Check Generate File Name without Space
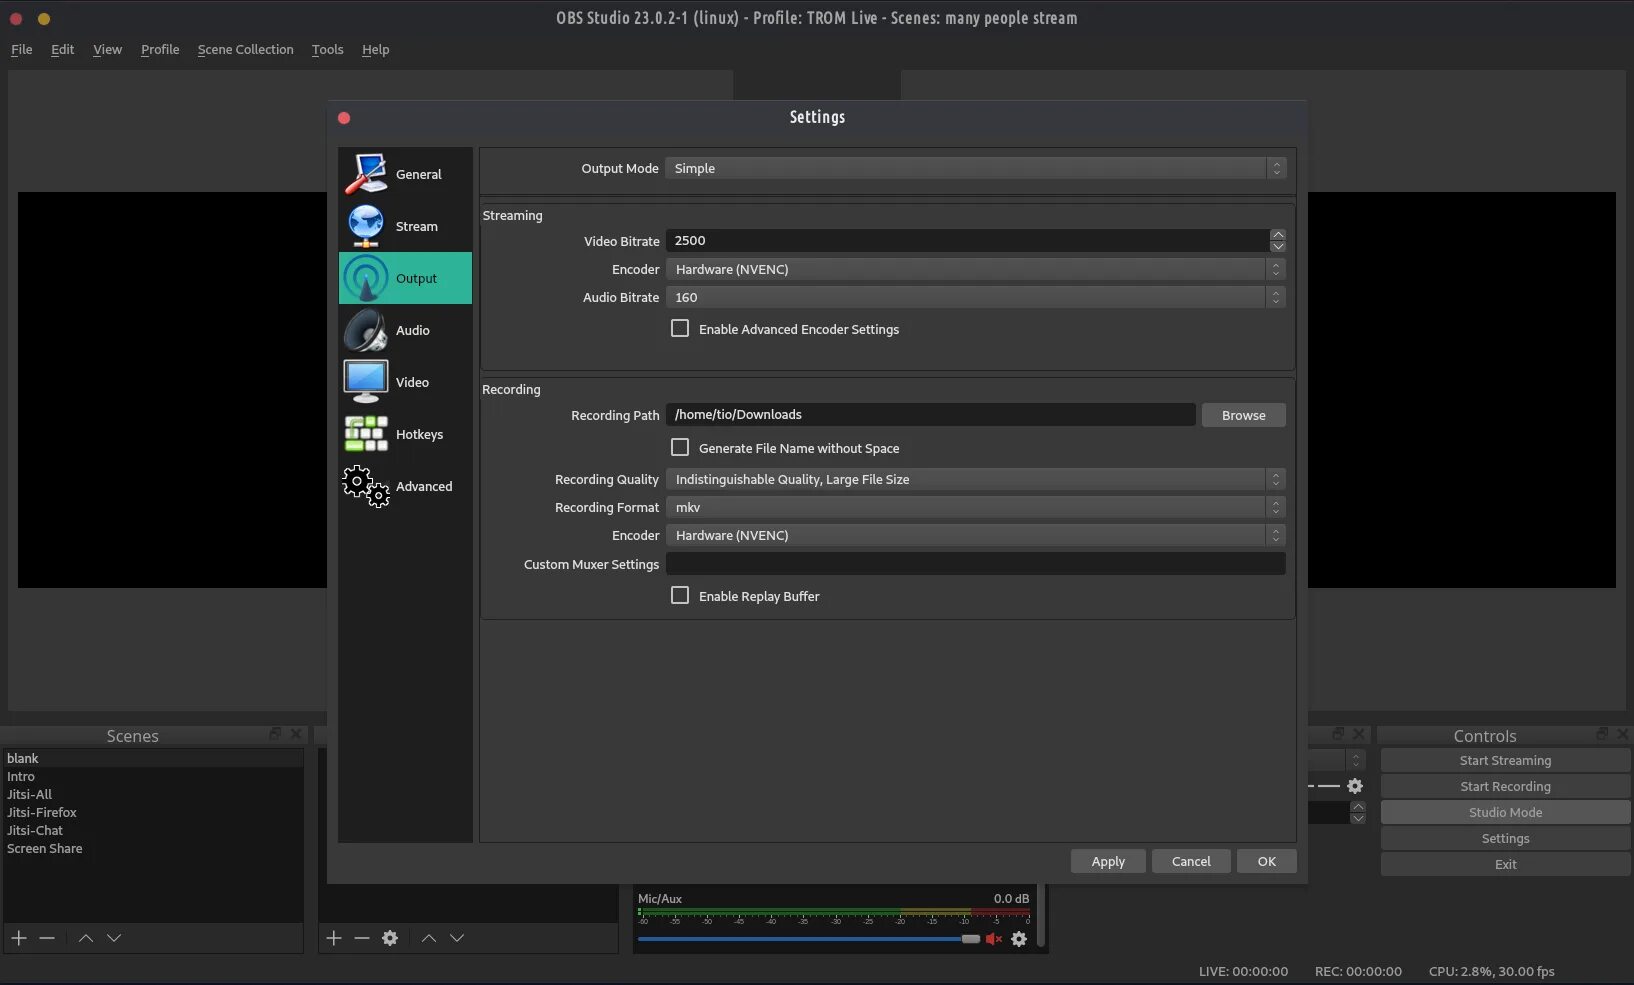The image size is (1634, 985). (x=680, y=447)
